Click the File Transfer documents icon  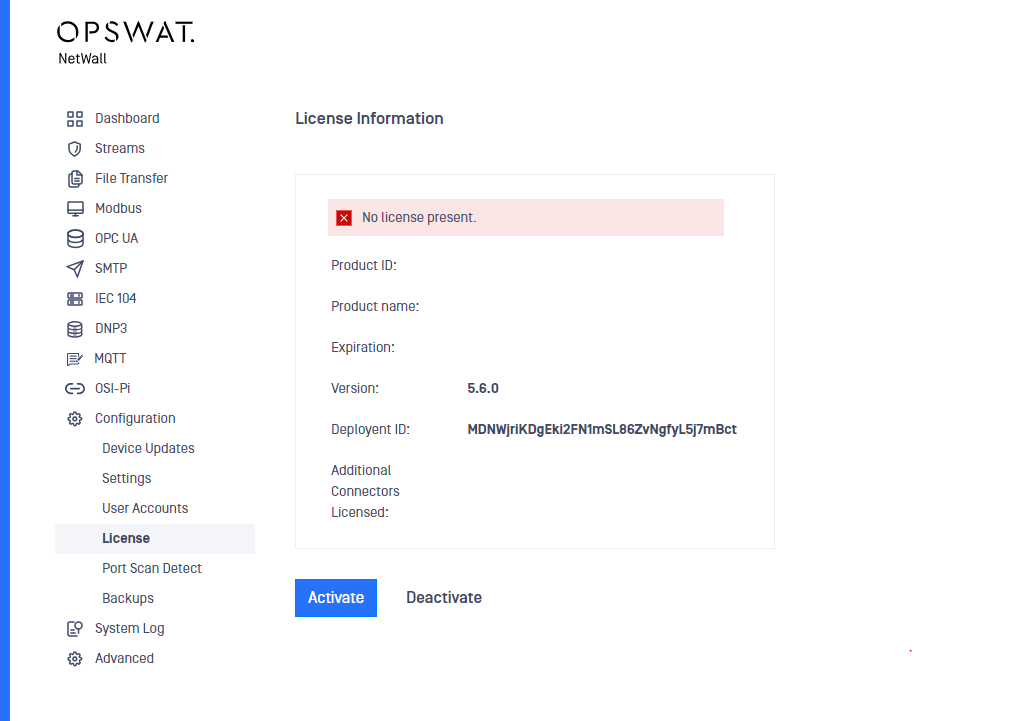coord(75,179)
